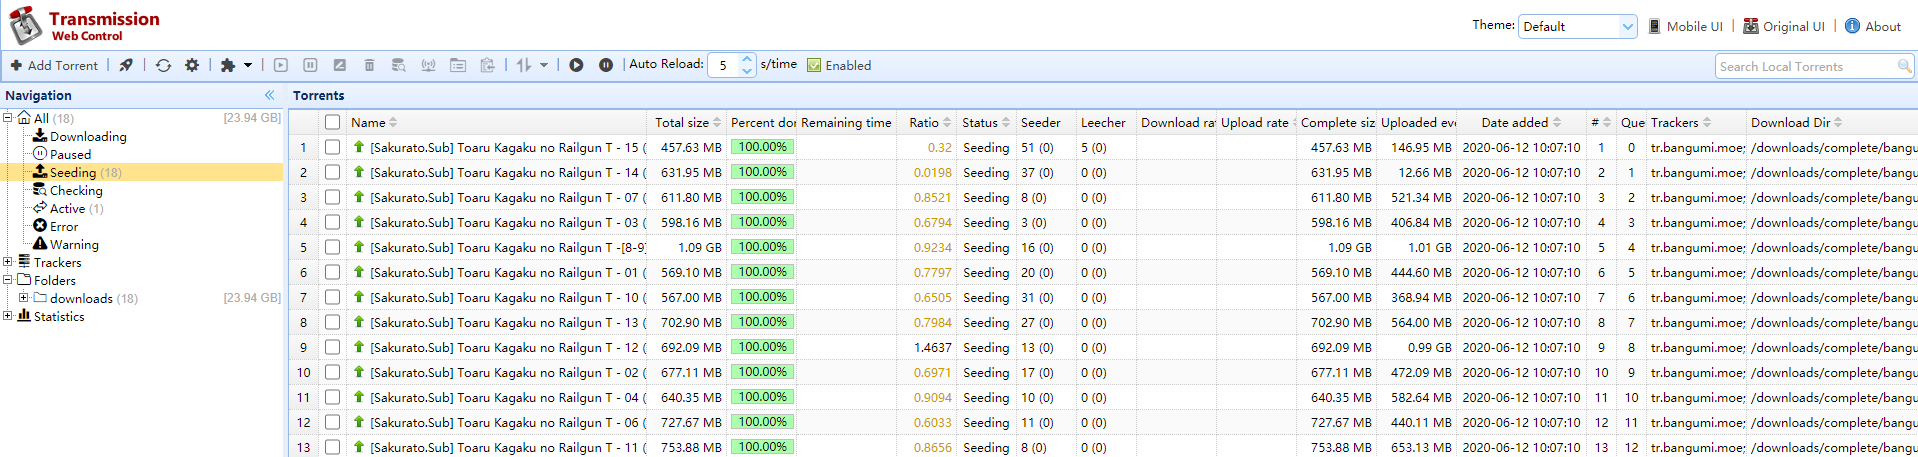Click the Search Local Torrents field

pyautogui.click(x=1804, y=66)
